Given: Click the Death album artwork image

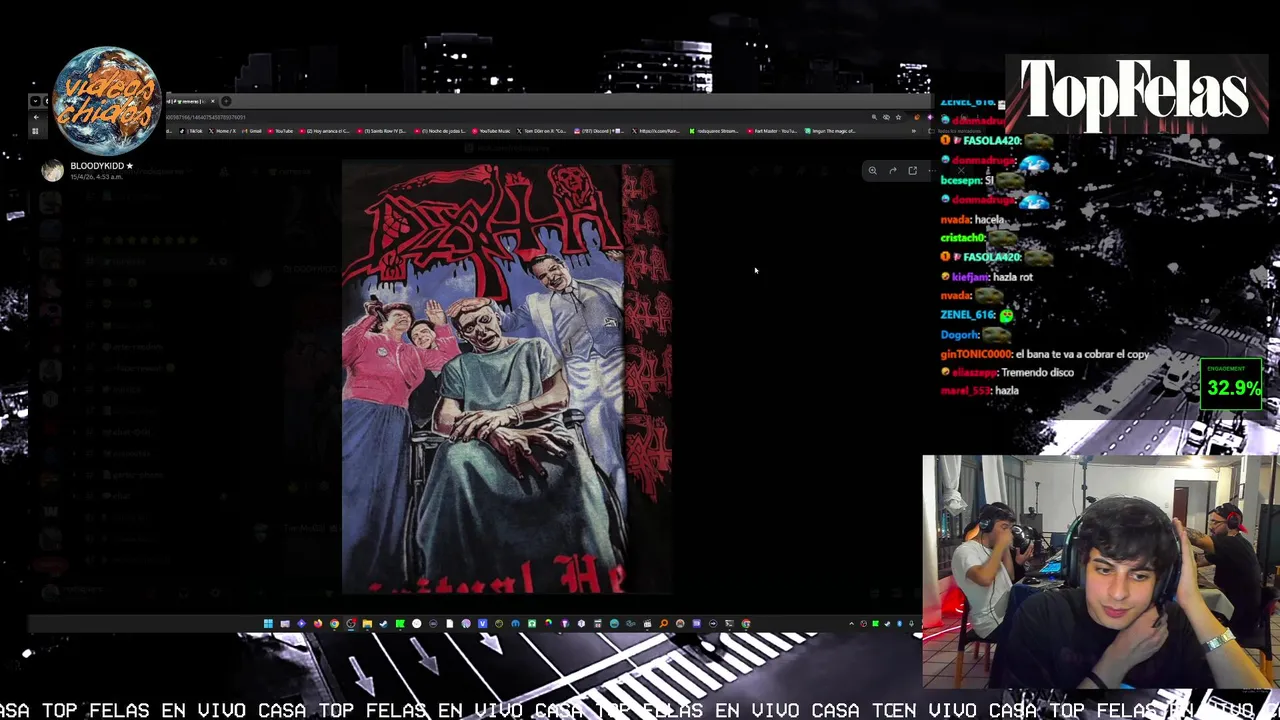Looking at the screenshot, I should pos(506,378).
